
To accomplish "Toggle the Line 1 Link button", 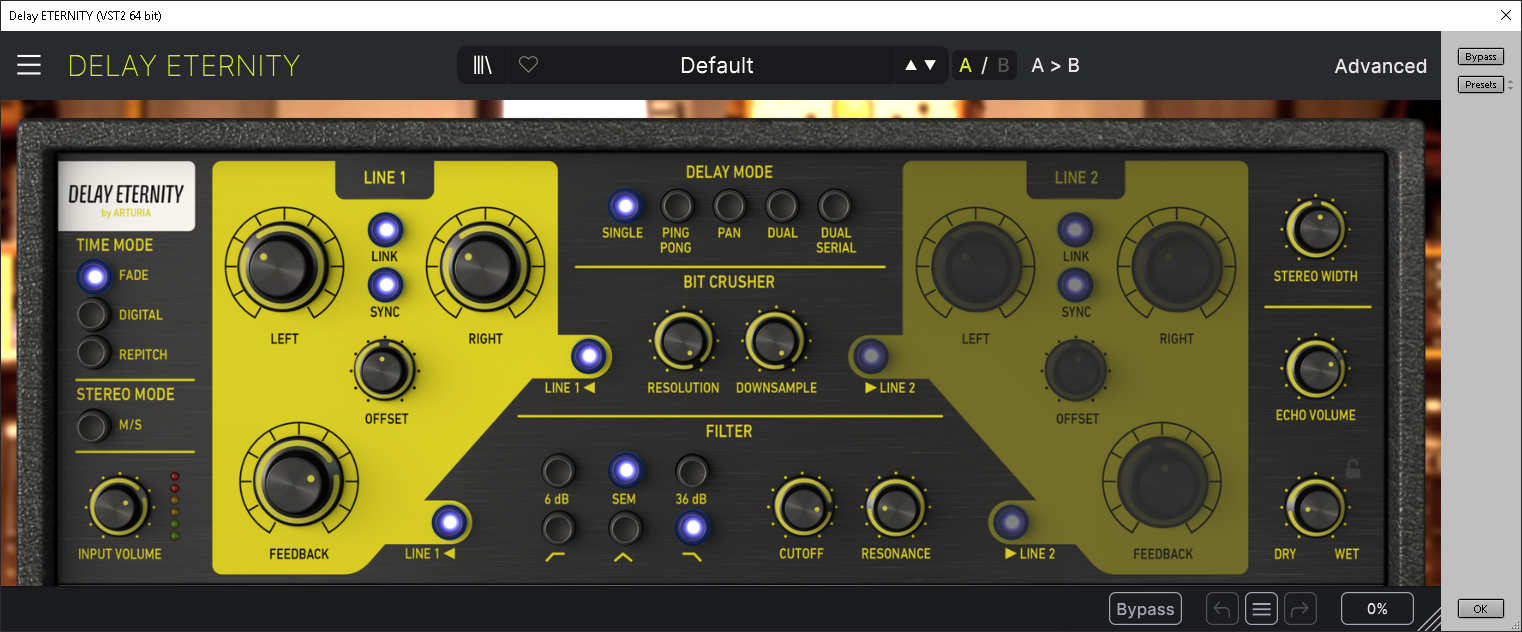I will (385, 231).
